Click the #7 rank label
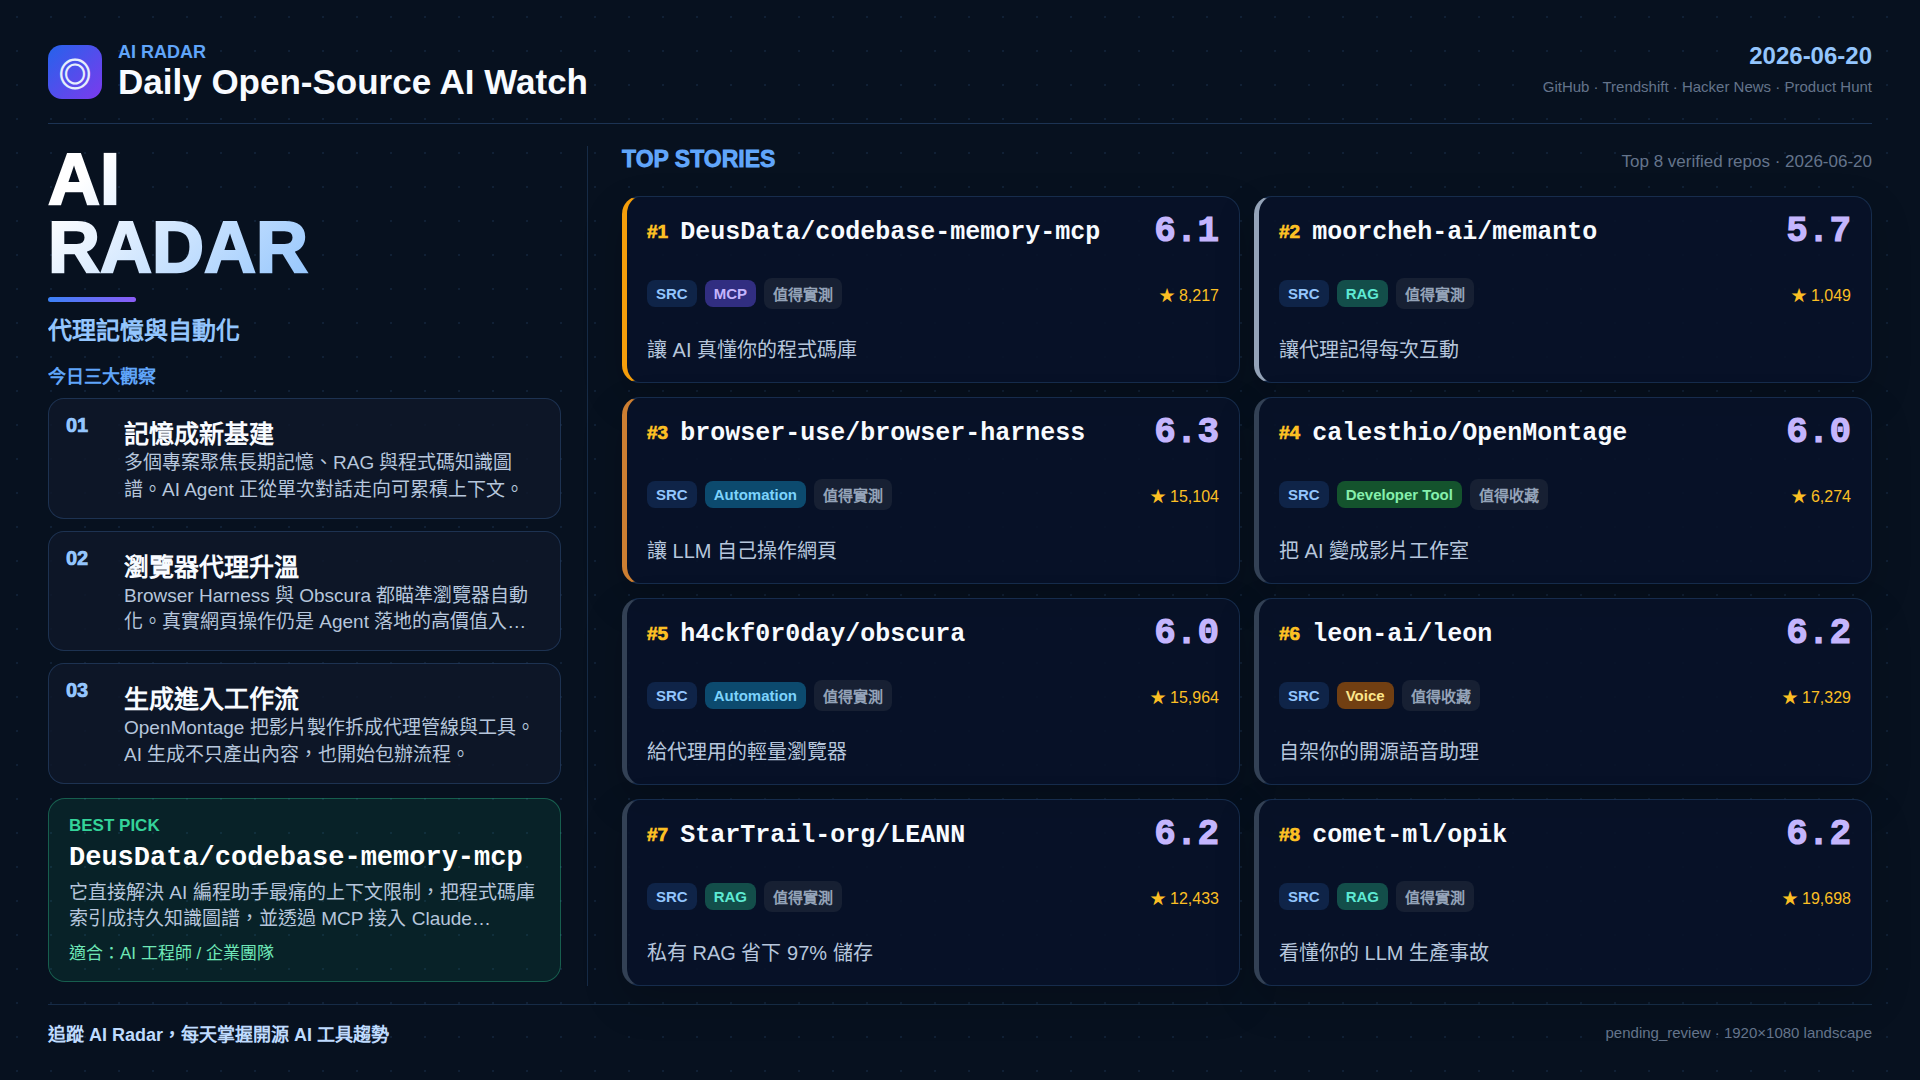This screenshot has height=1080, width=1920. [x=657, y=835]
